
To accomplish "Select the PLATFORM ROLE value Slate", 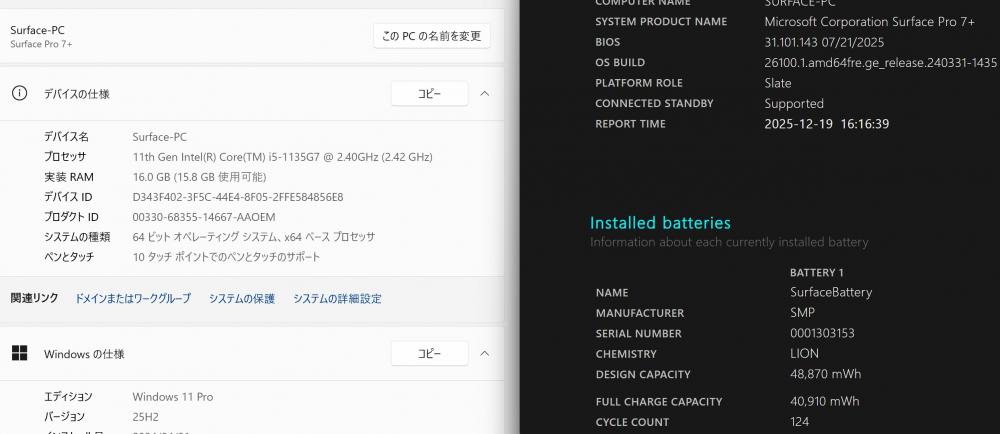I will (777, 83).
